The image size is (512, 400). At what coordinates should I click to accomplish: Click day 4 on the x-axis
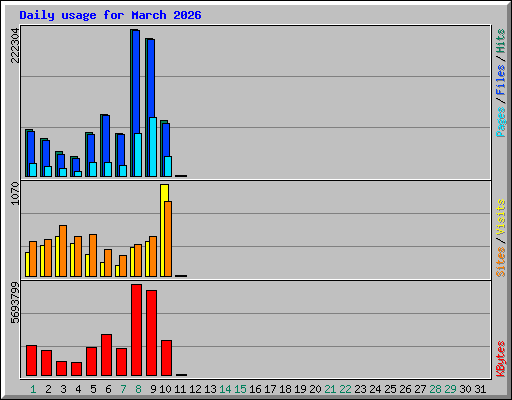[x=78, y=389]
